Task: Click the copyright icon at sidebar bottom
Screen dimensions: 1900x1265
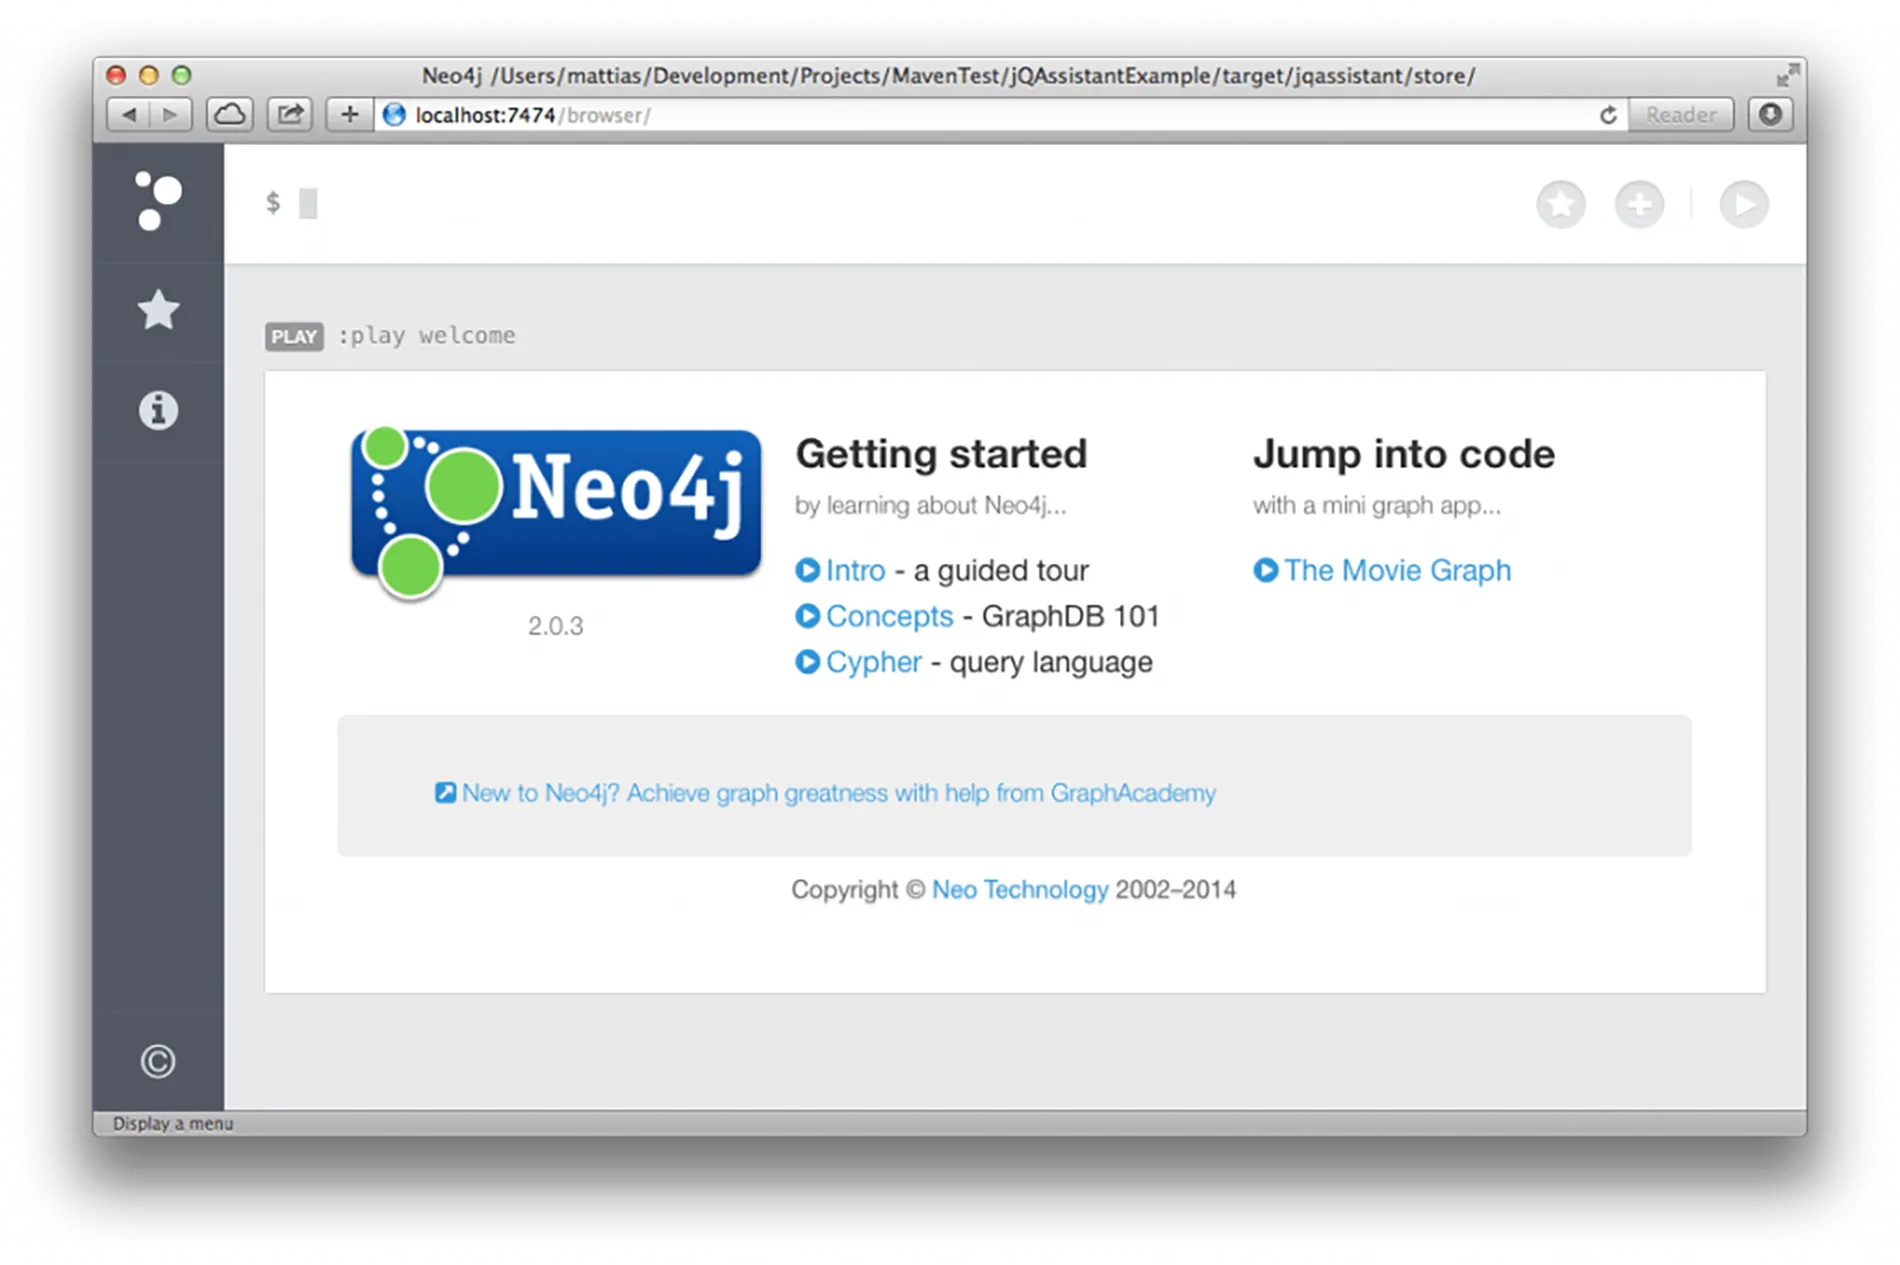Action: [156, 1061]
